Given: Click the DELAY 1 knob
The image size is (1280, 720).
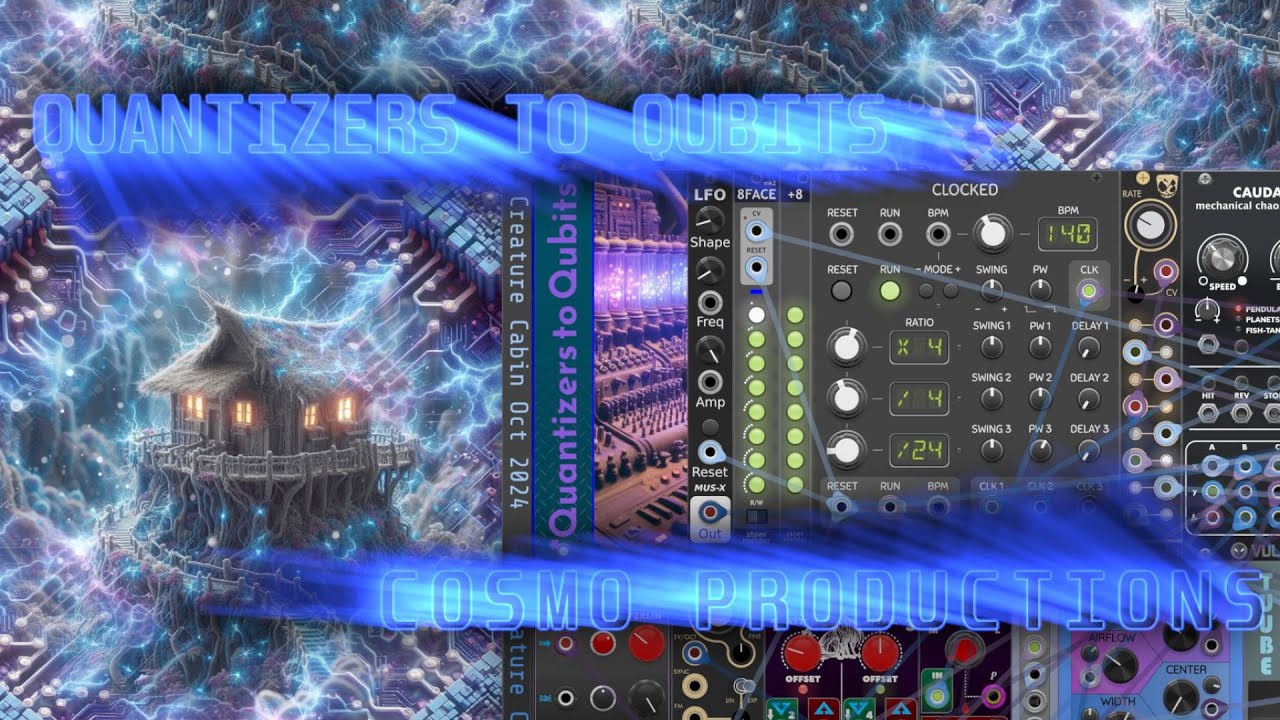Looking at the screenshot, I should (x=1089, y=348).
